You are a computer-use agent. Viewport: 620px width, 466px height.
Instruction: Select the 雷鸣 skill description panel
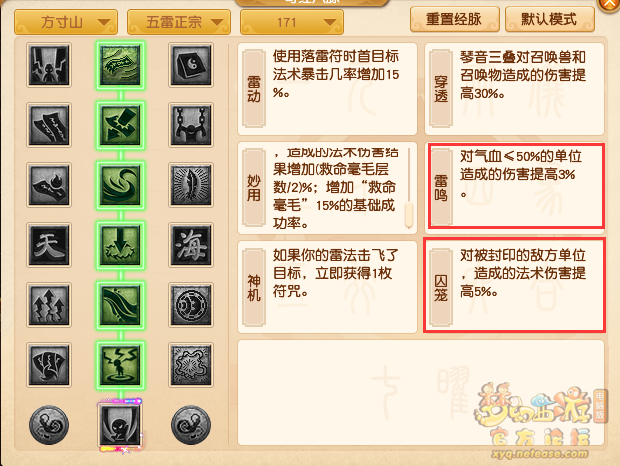click(514, 185)
